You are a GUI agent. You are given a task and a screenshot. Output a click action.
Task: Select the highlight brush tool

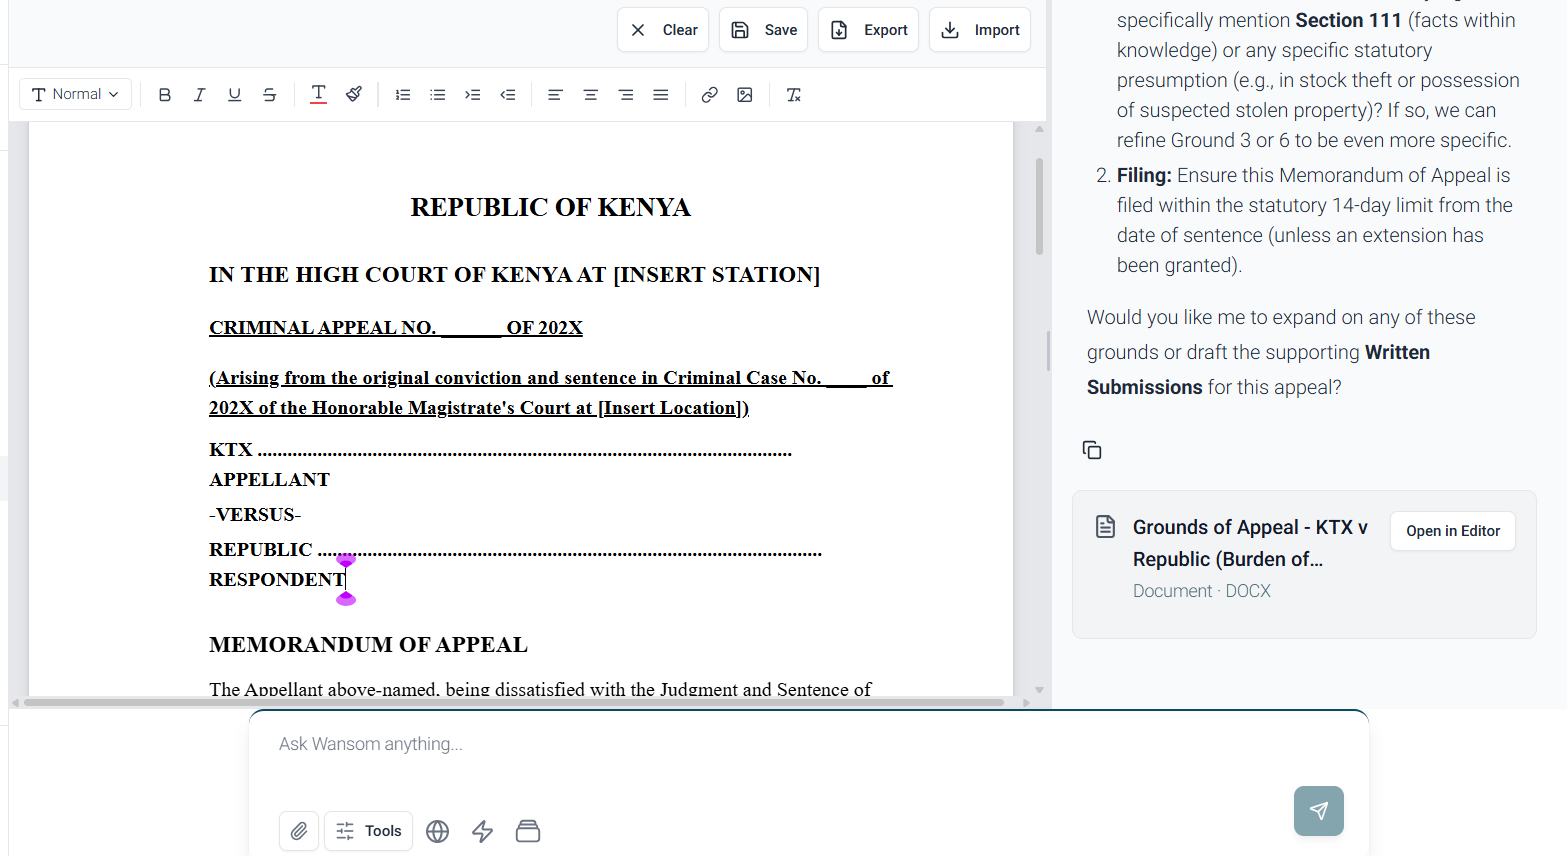tap(354, 95)
